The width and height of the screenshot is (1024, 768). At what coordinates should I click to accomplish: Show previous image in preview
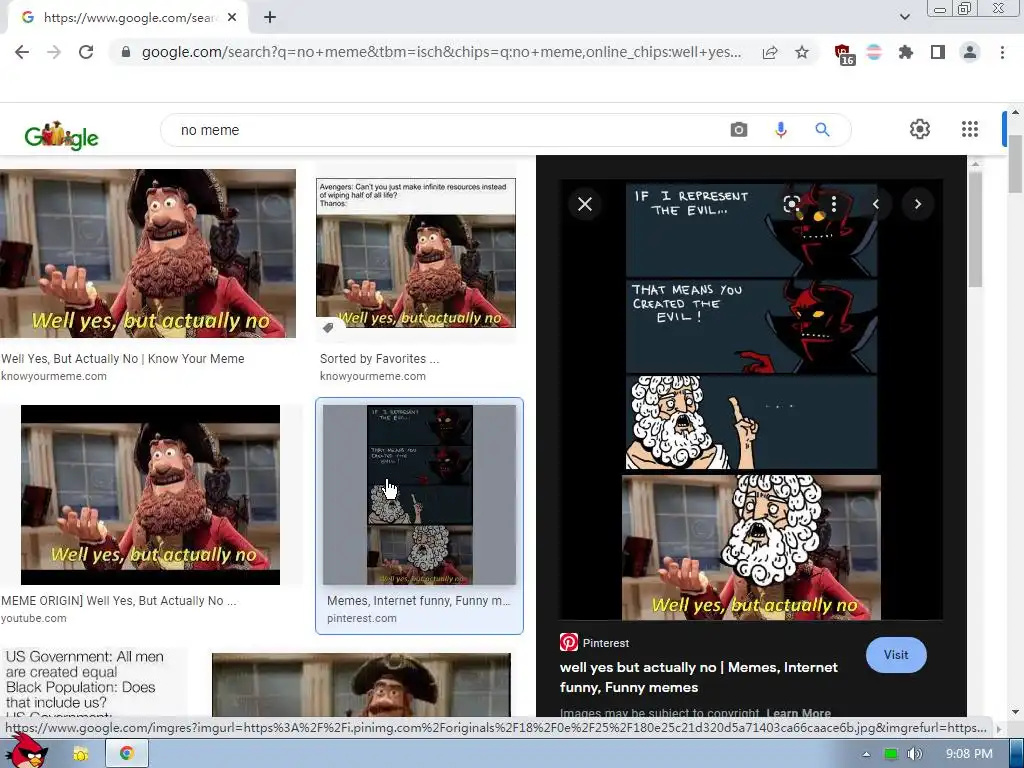click(x=876, y=204)
